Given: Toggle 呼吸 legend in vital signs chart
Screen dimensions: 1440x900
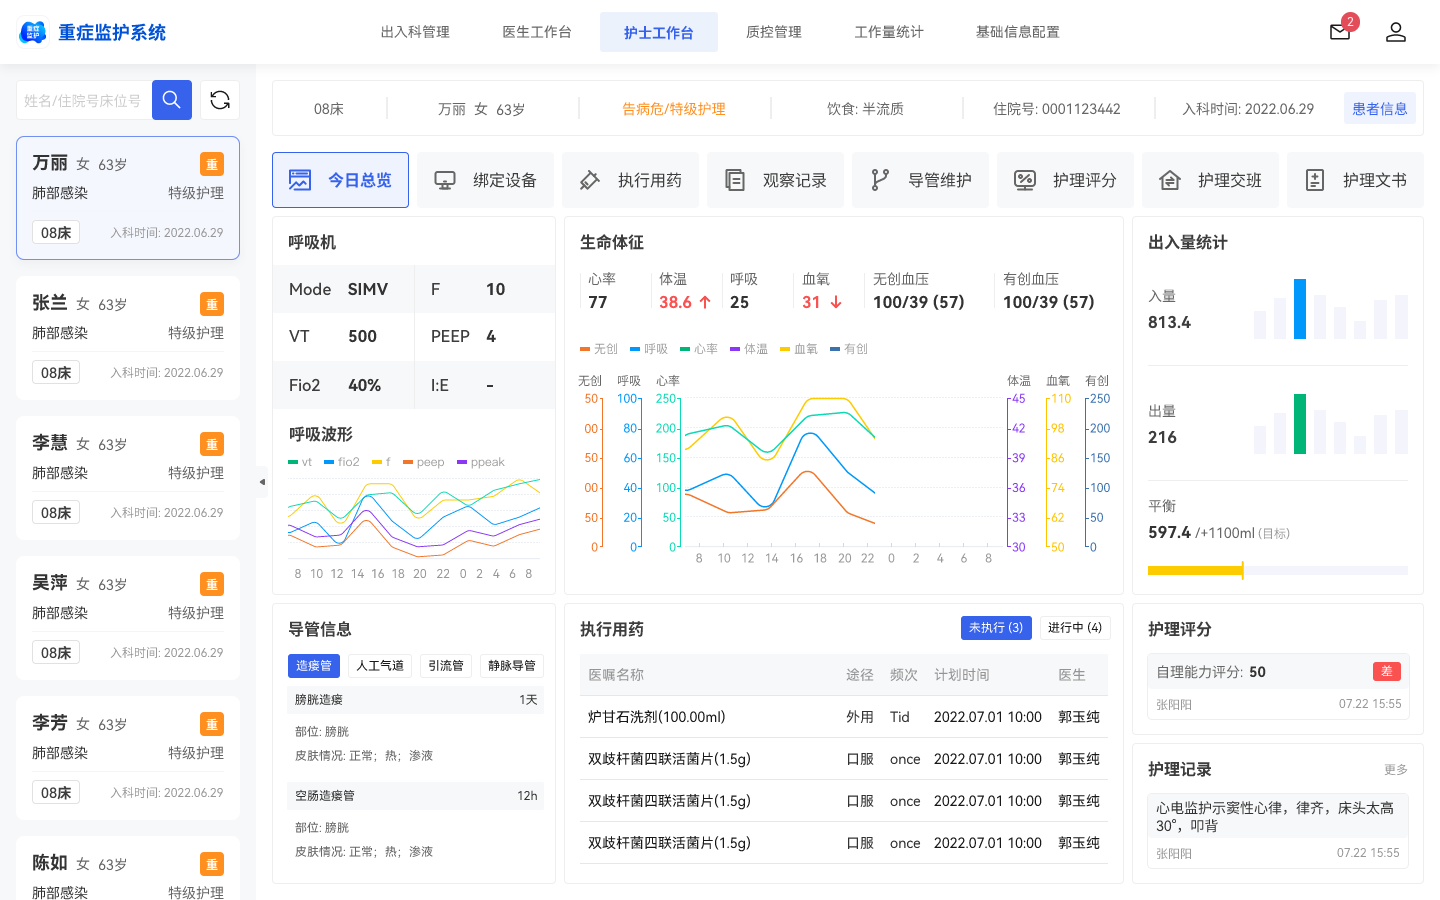Looking at the screenshot, I should 649,349.
